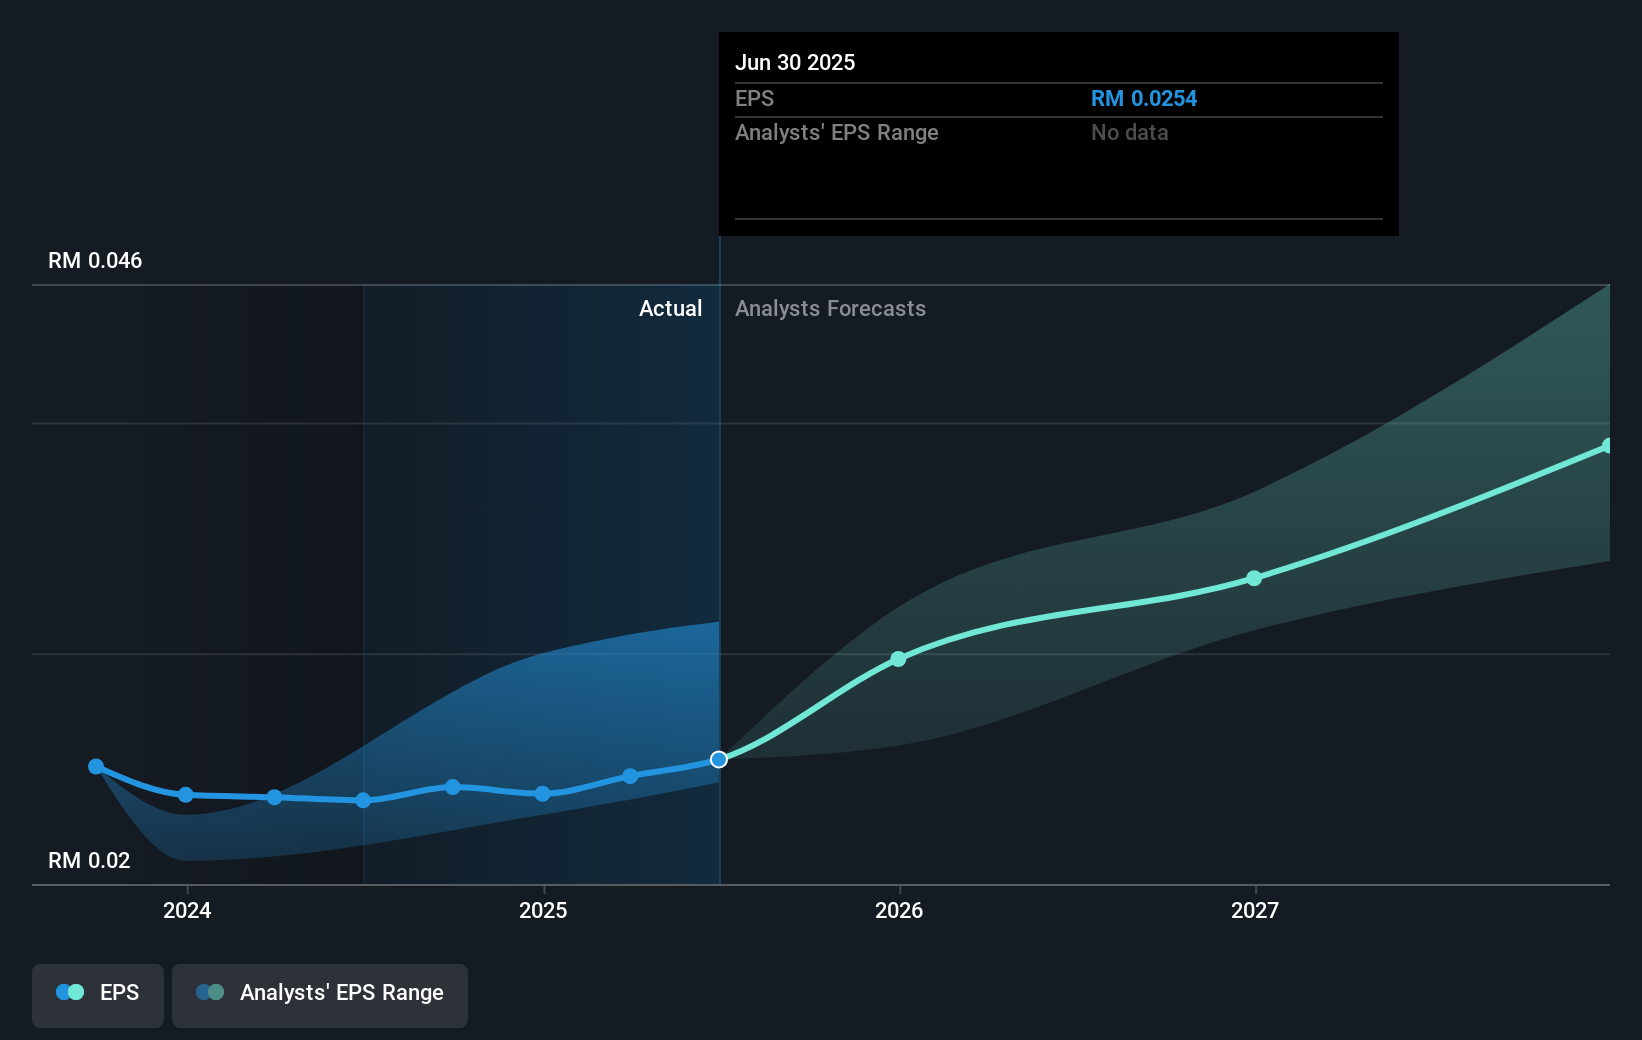Select the Analysts Forecasts section label
1642x1040 pixels.
pos(830,308)
